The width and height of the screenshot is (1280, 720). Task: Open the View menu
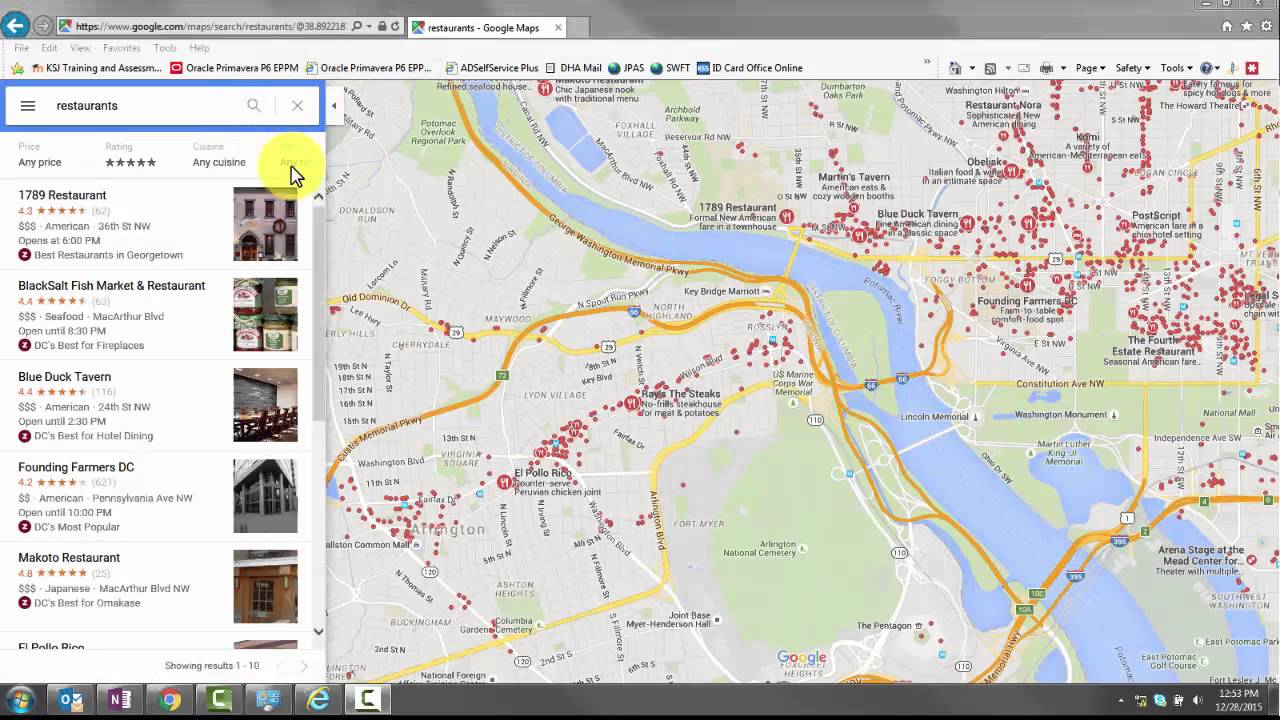(80, 48)
